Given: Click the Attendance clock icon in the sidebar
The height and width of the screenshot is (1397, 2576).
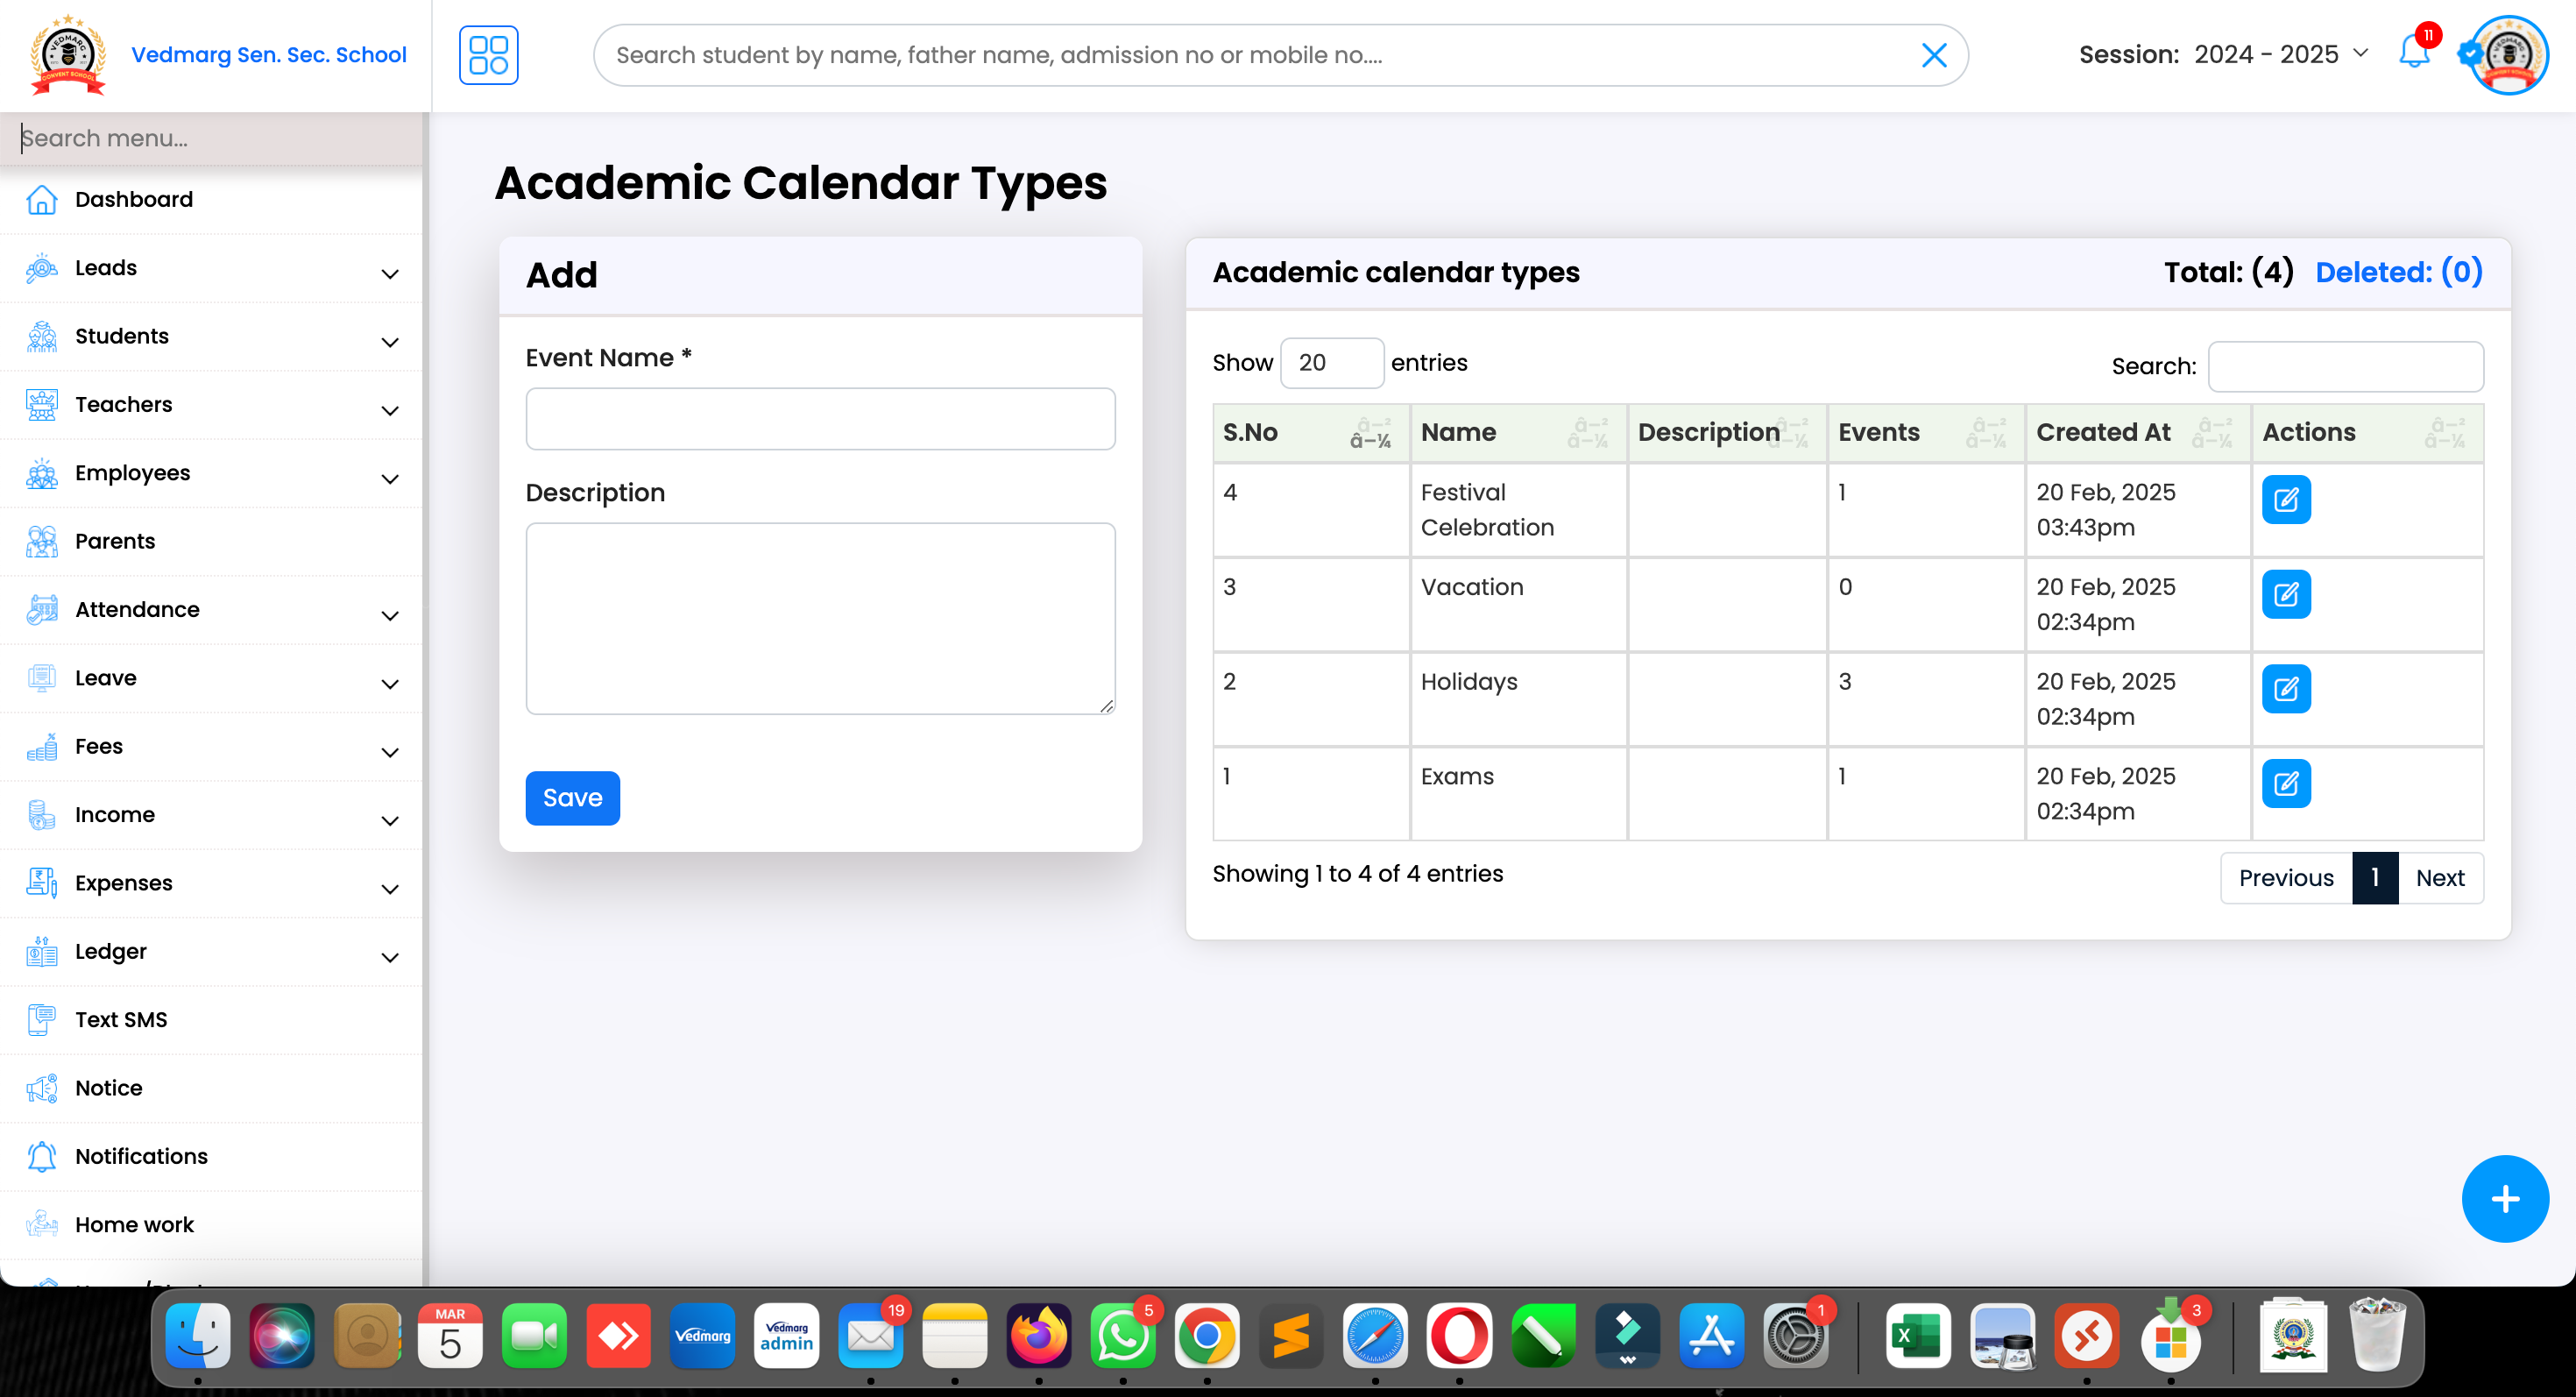Looking at the screenshot, I should (x=41, y=609).
